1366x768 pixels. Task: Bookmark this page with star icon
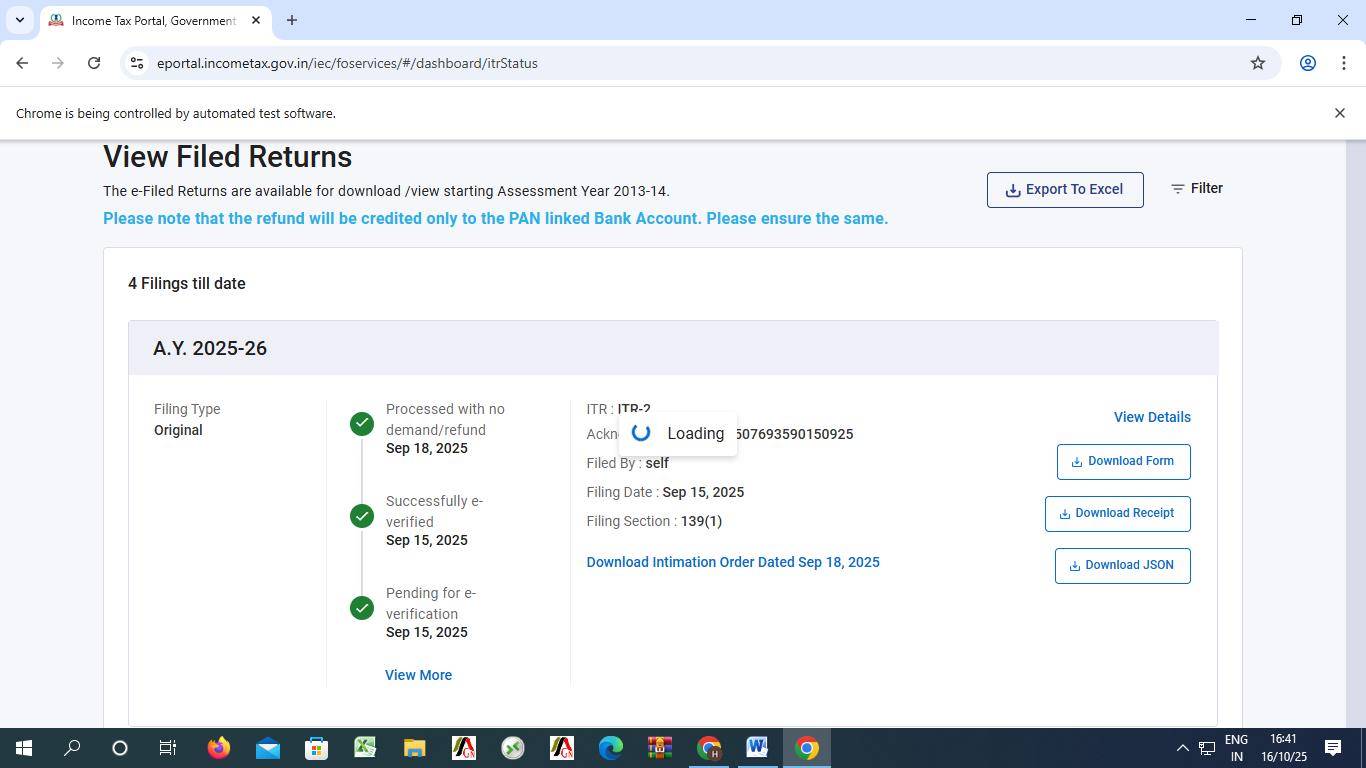tap(1257, 63)
